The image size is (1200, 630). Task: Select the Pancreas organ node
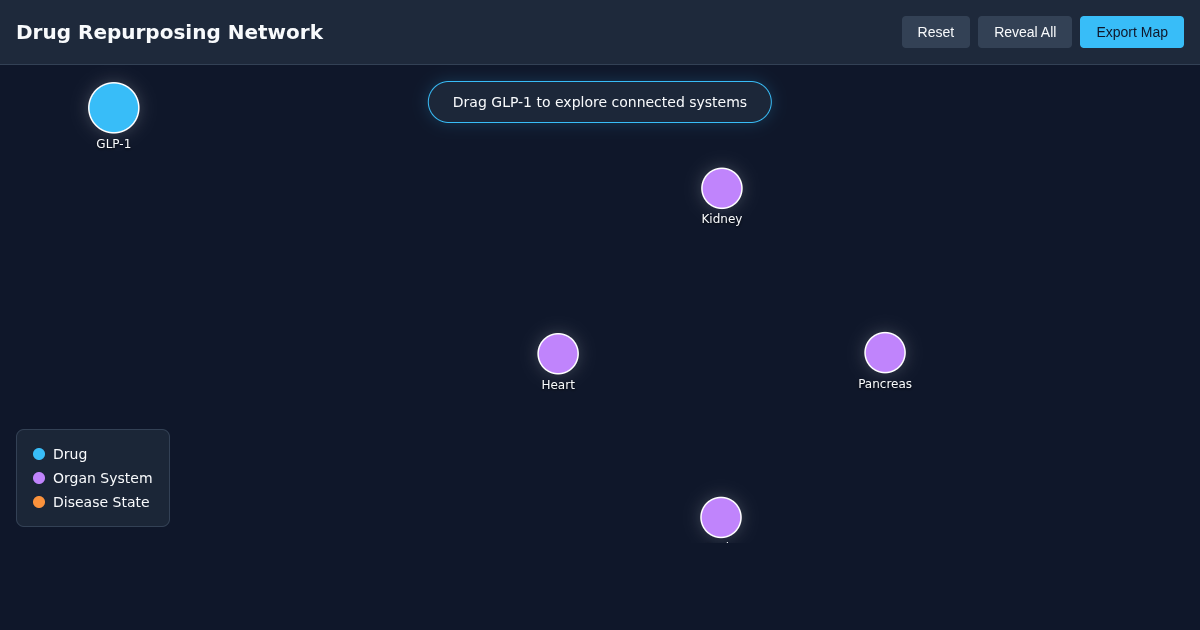point(885,353)
